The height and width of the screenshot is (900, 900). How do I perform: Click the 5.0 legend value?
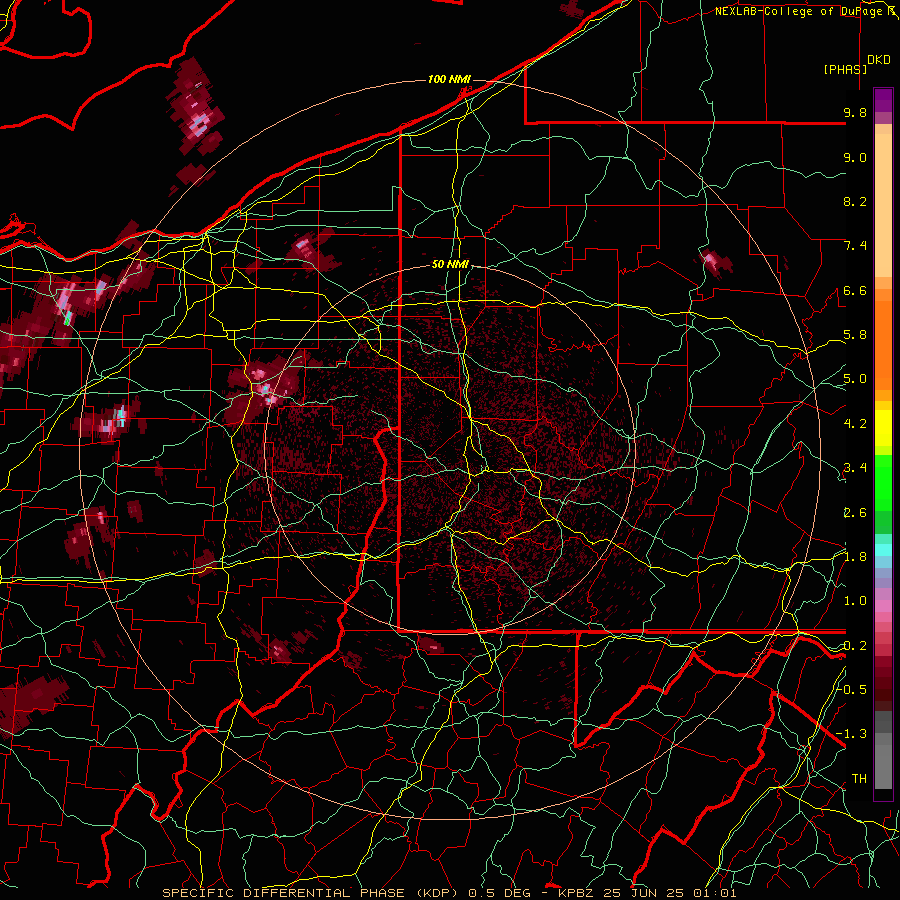coord(855,379)
